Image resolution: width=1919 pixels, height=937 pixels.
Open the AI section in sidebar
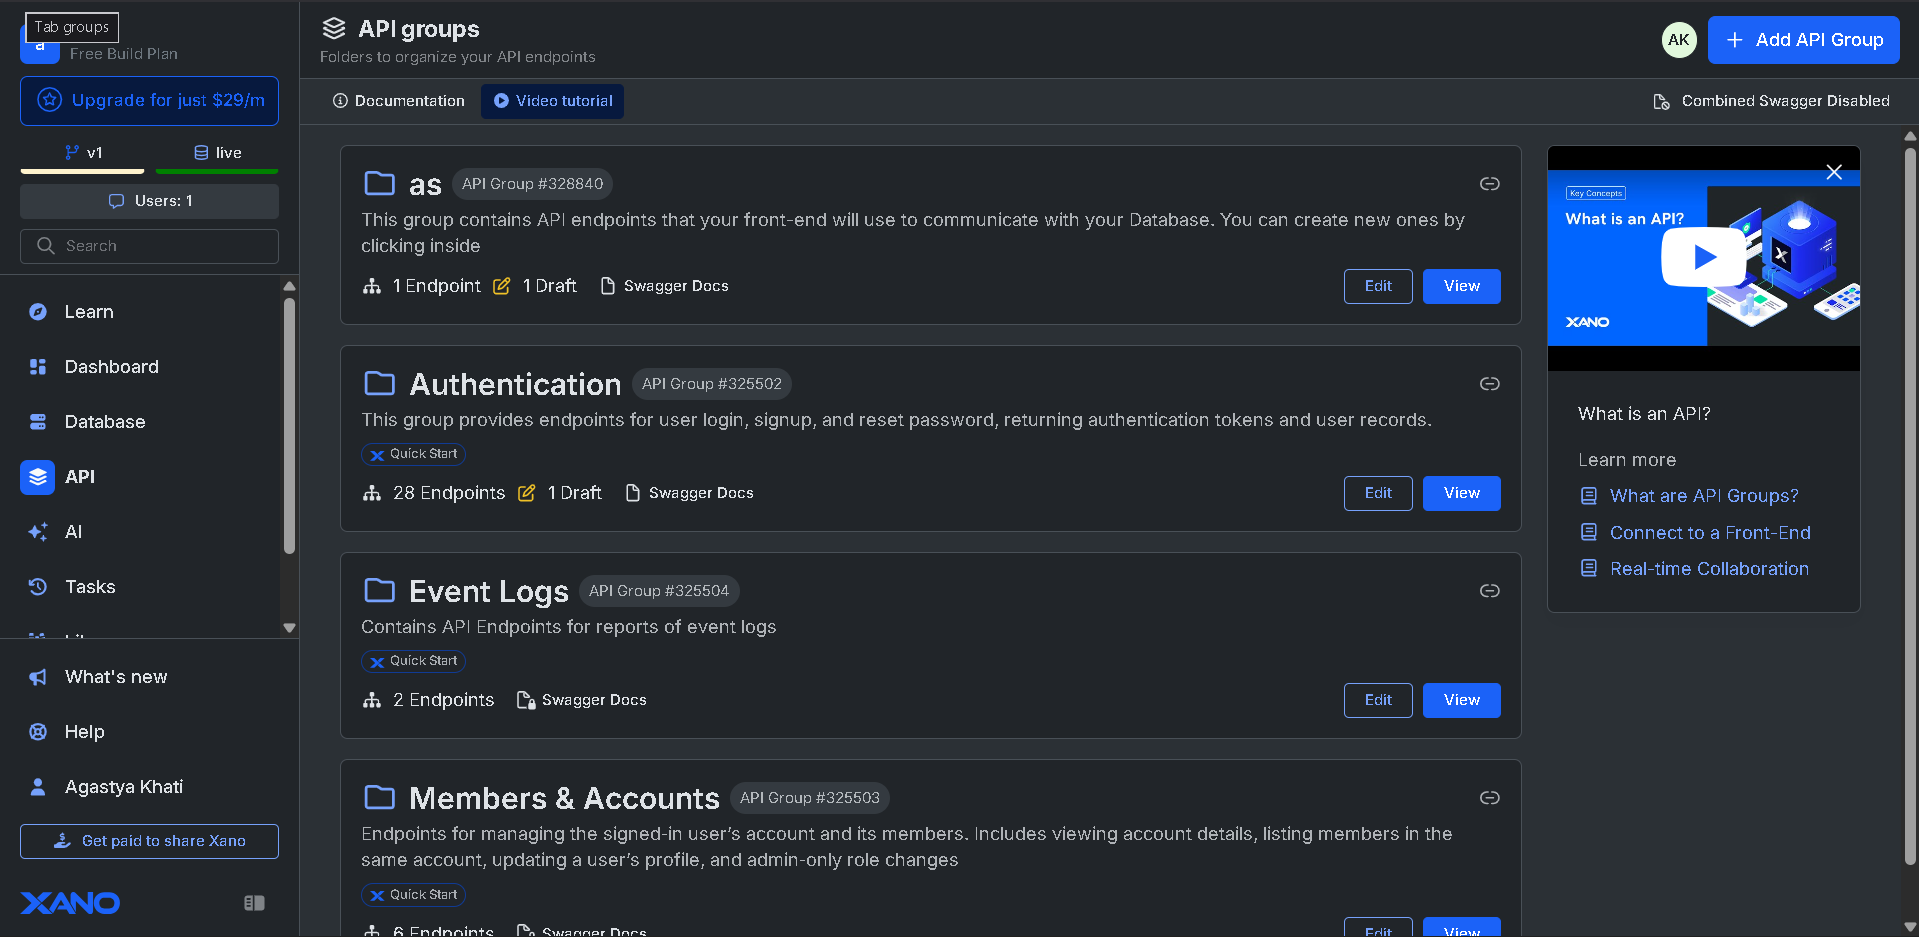click(73, 532)
